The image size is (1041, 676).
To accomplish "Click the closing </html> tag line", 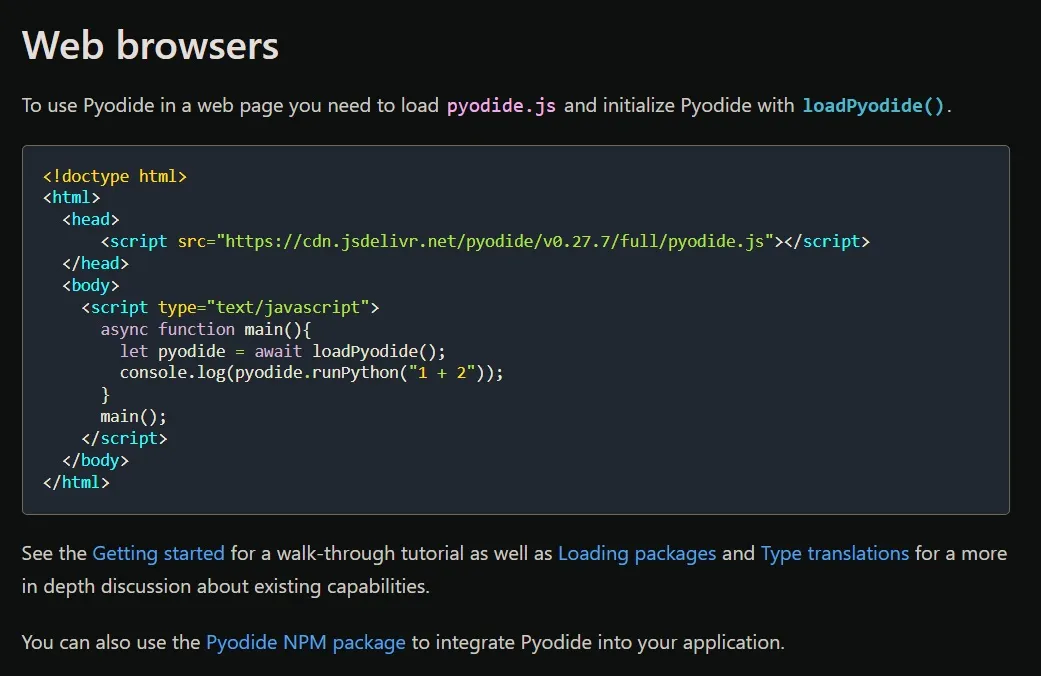I will [x=76, y=482].
